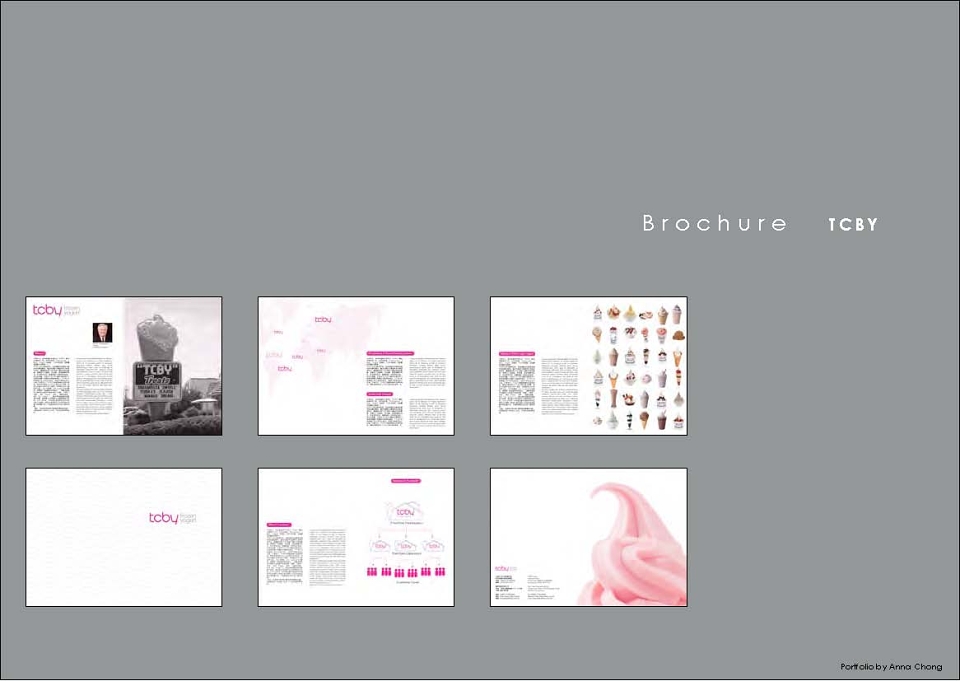Click the bold 'TCBY' title text

pos(853,225)
